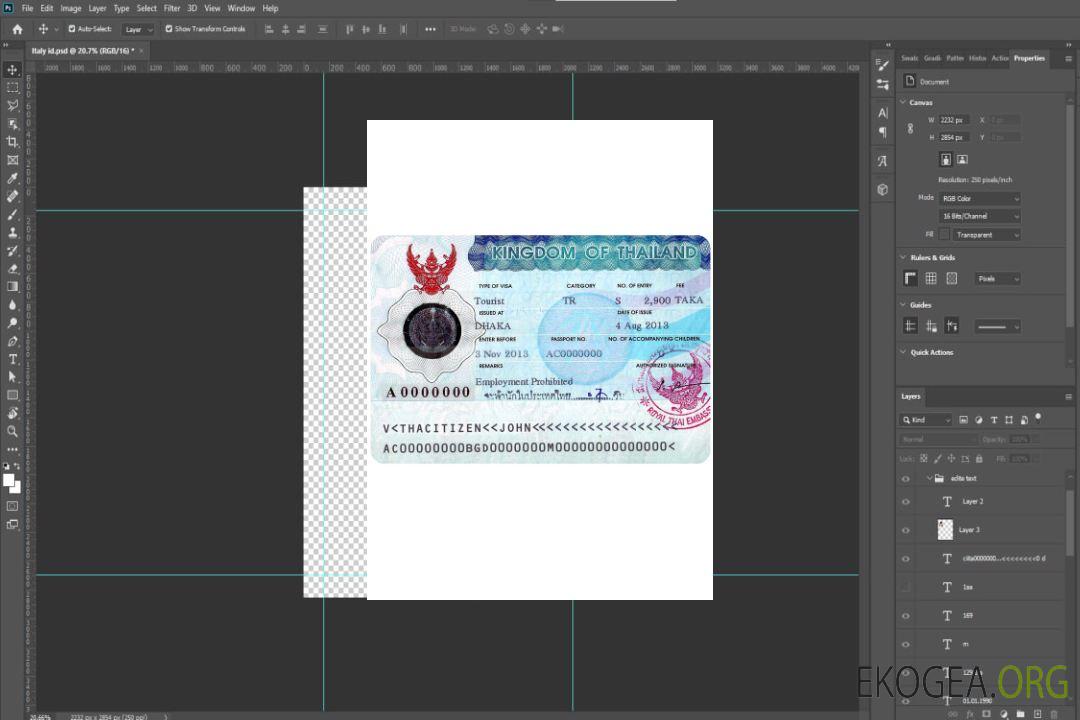Open the Fill Transparent dropdown
Viewport: 1080px width, 720px height.
coord(986,235)
